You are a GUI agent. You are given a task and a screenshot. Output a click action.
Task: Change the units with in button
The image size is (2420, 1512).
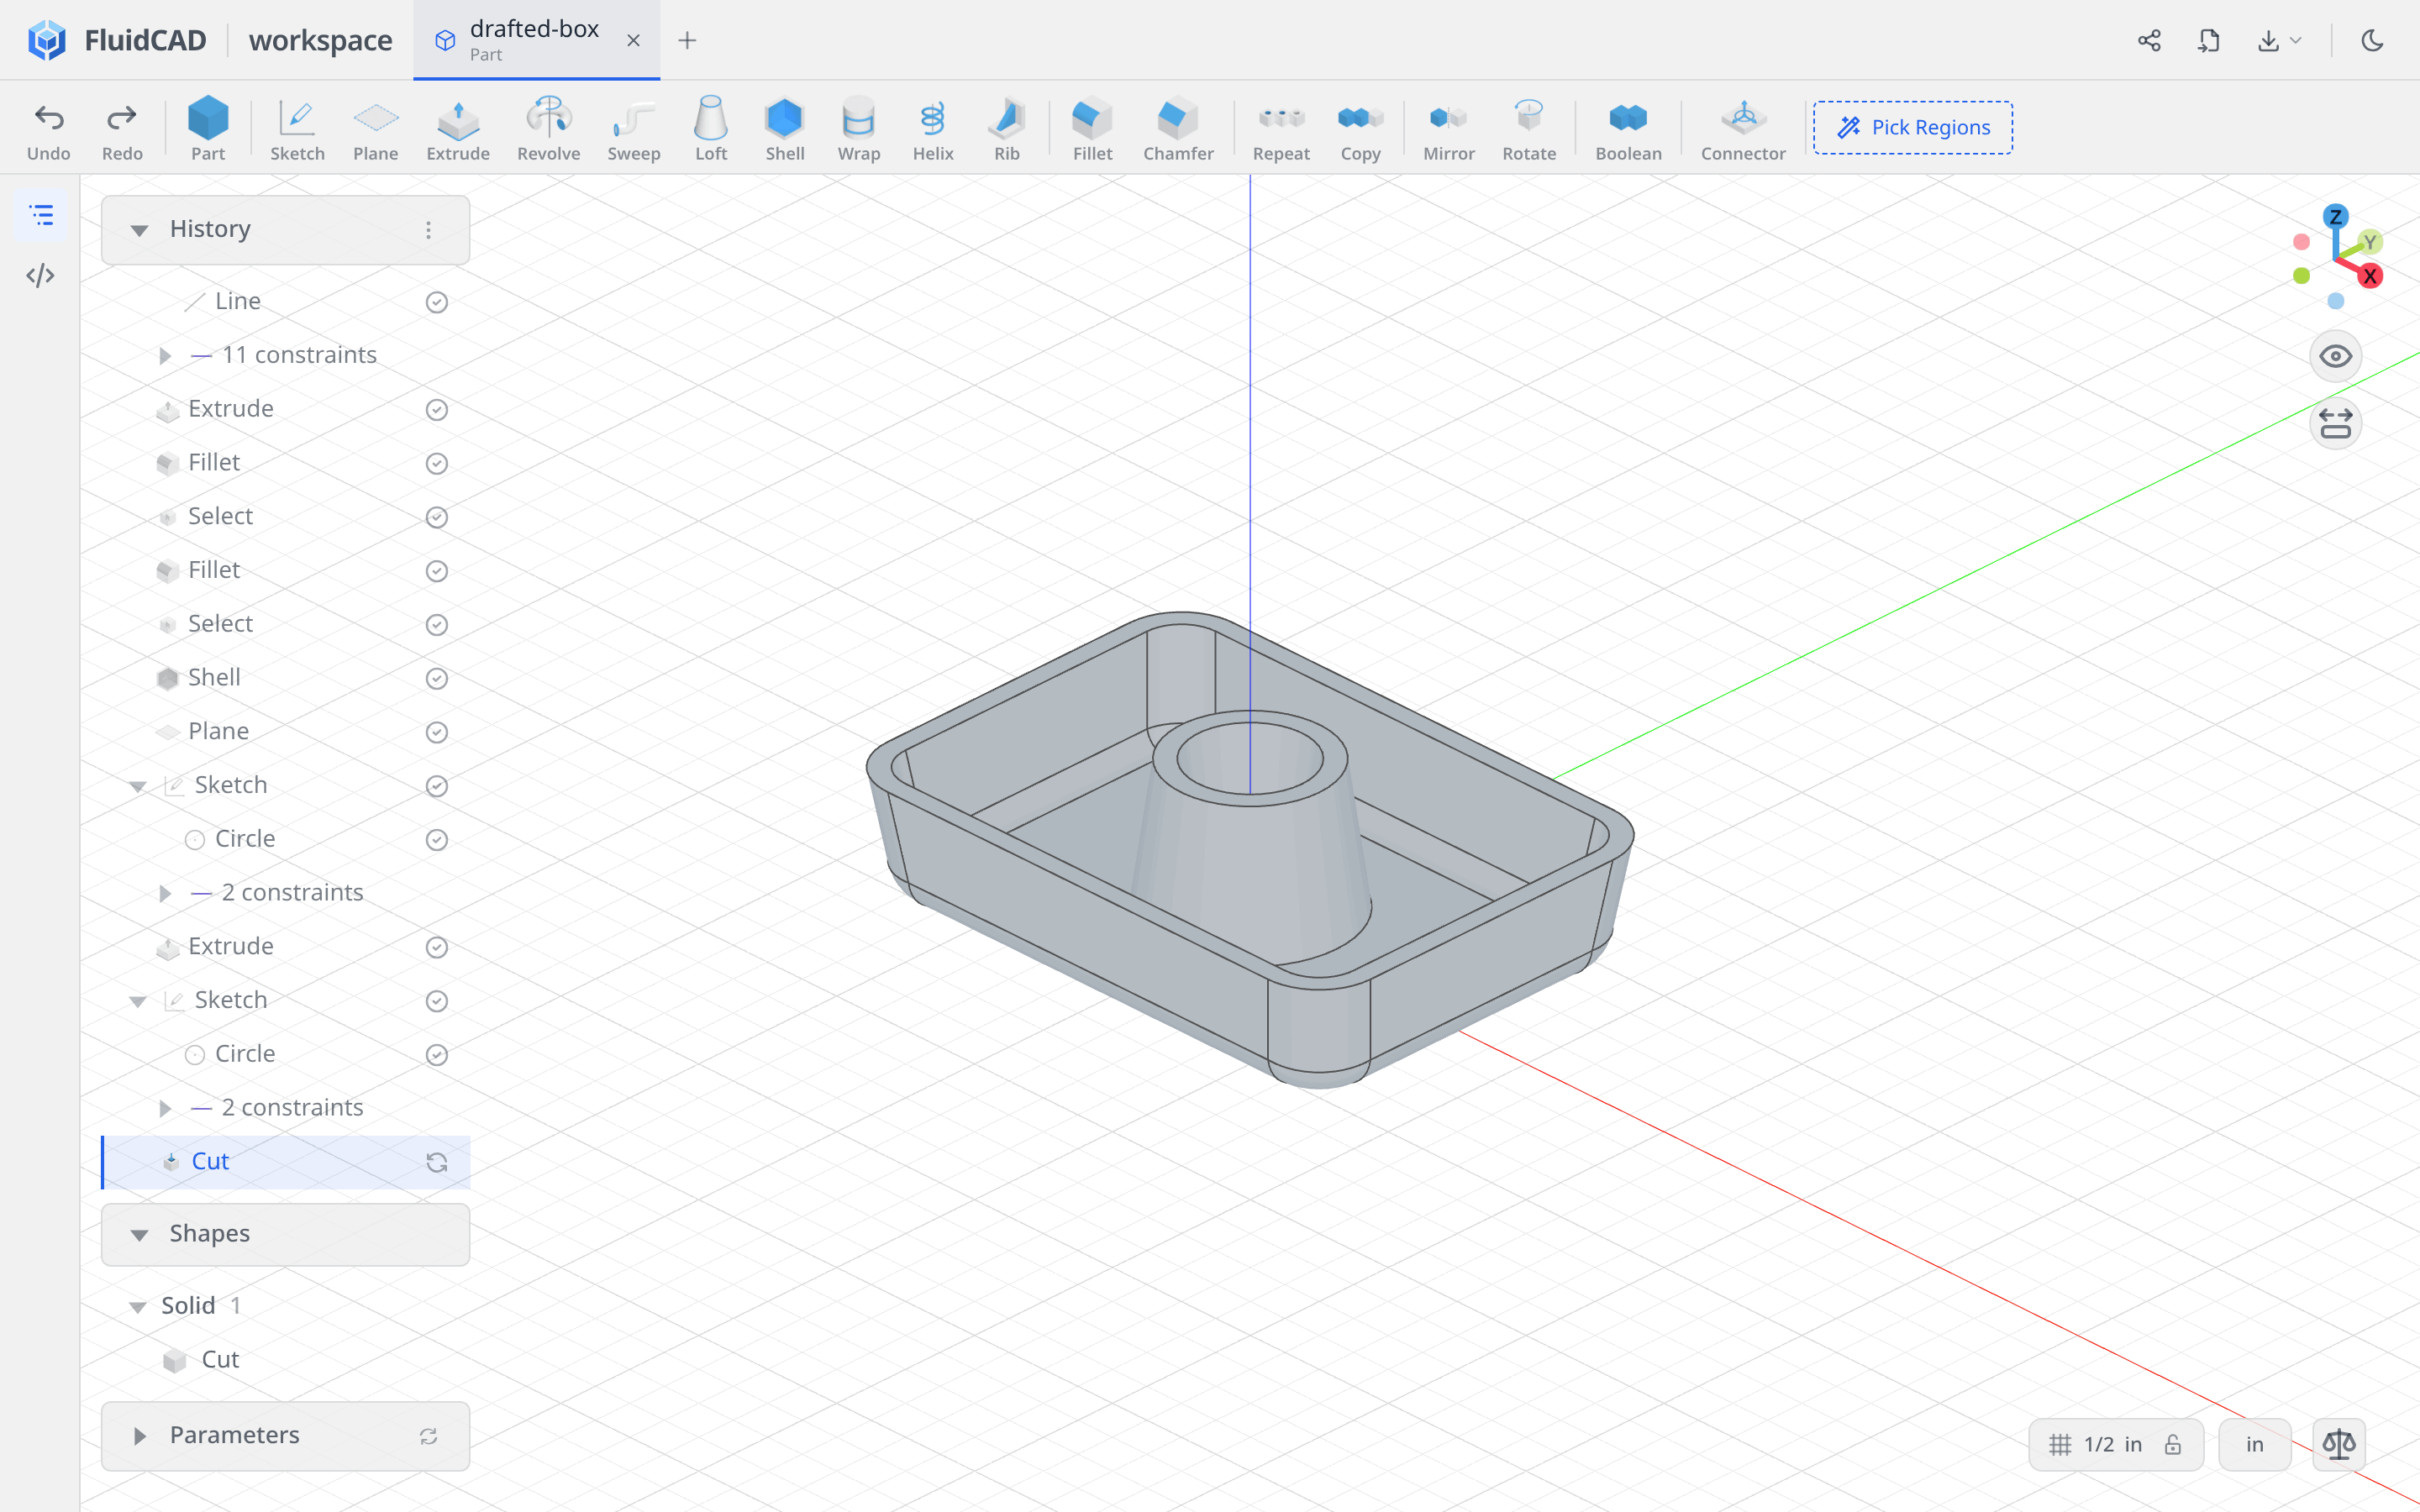click(2254, 1444)
